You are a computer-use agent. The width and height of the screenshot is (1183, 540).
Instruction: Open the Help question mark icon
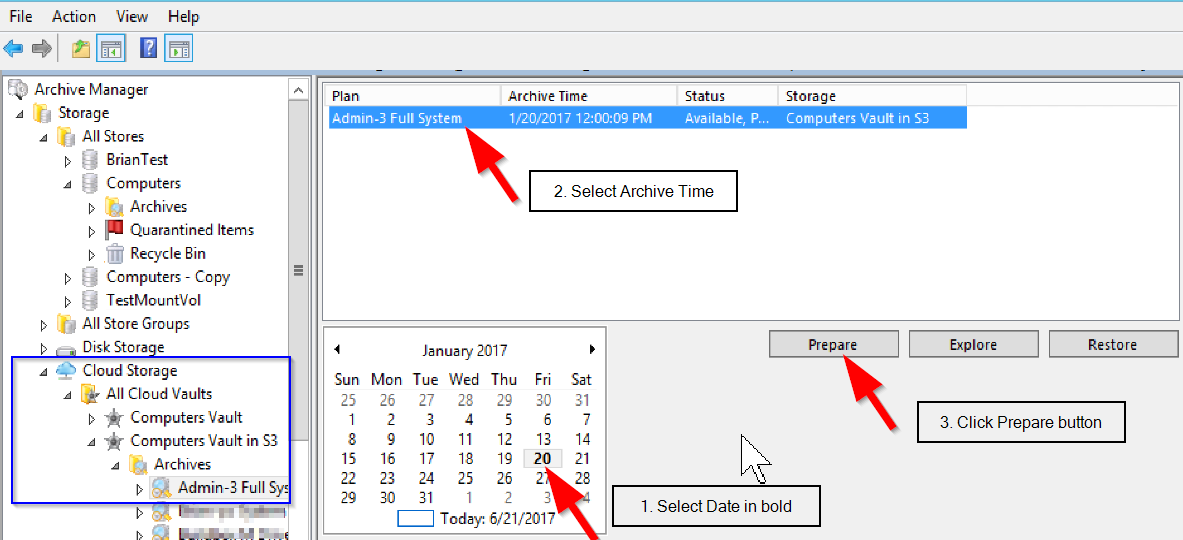(x=149, y=50)
